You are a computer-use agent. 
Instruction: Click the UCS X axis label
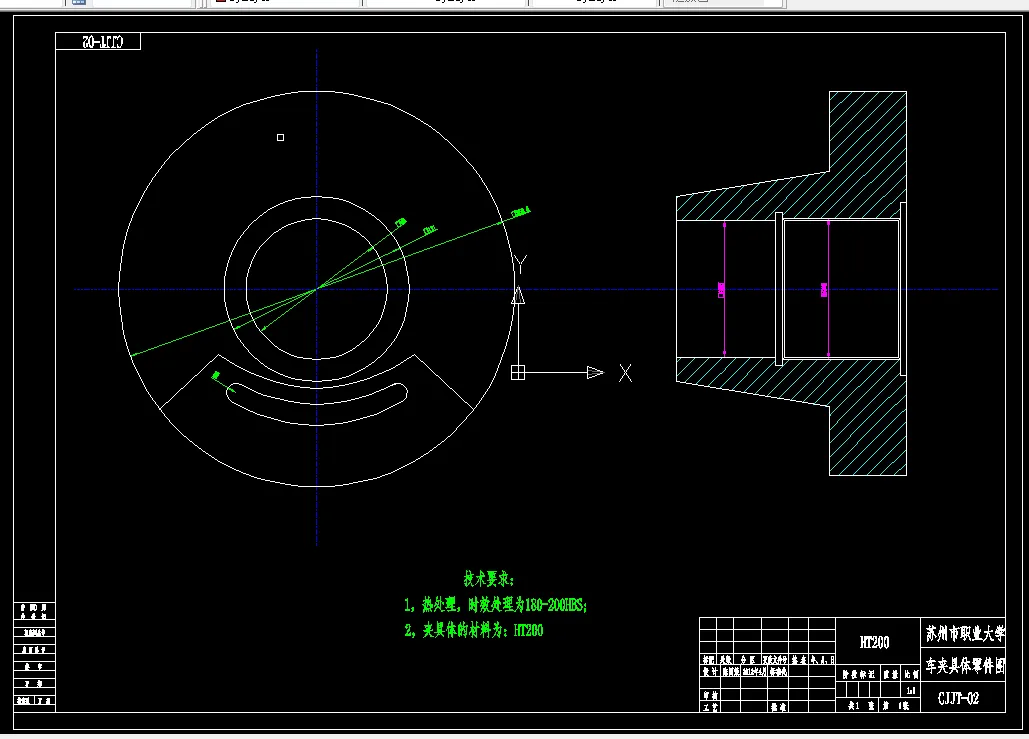coord(625,373)
